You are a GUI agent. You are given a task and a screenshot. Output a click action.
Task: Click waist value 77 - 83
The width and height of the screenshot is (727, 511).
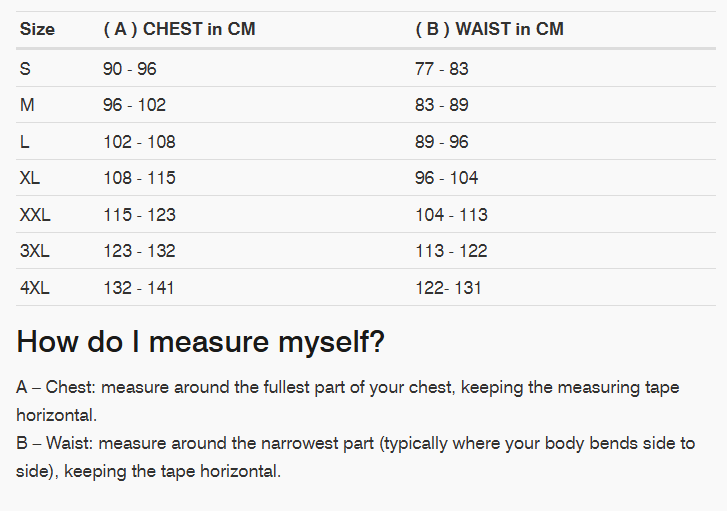pyautogui.click(x=442, y=69)
